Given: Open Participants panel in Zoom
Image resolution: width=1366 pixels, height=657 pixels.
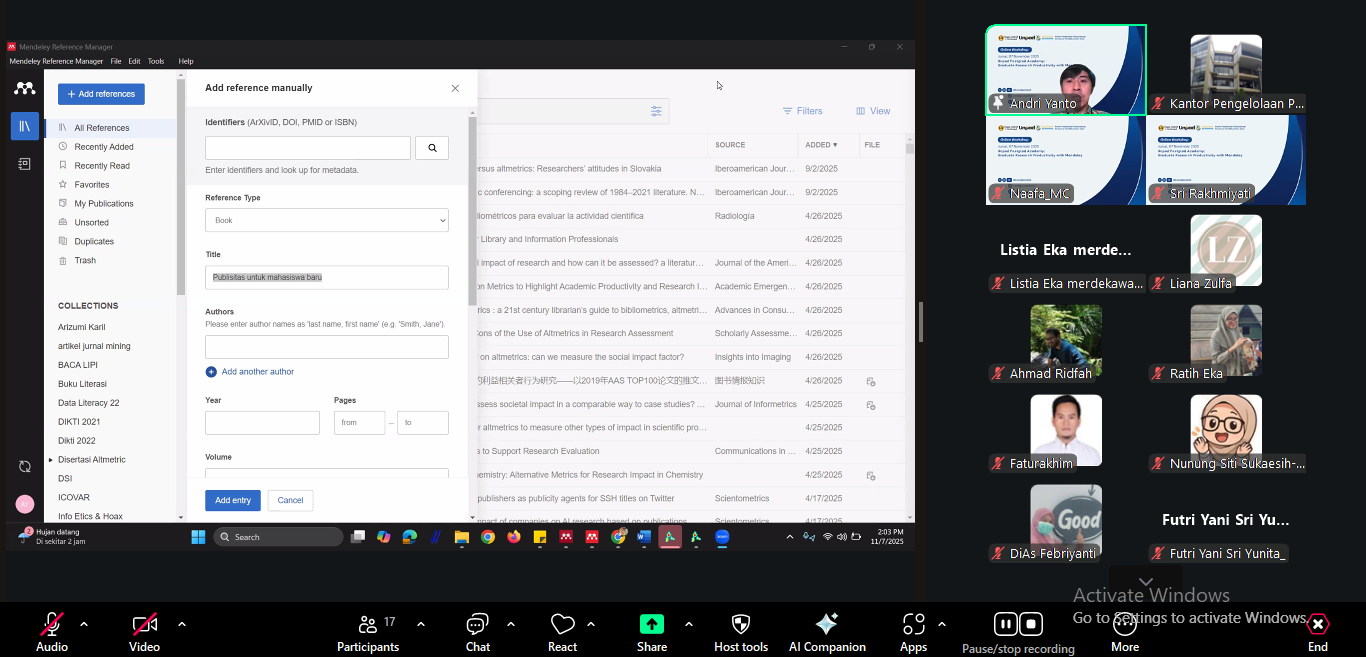Looking at the screenshot, I should (368, 632).
